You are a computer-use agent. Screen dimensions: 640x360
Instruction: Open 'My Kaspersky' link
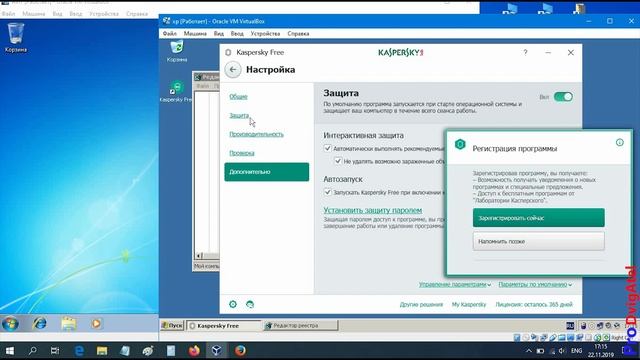(469, 304)
